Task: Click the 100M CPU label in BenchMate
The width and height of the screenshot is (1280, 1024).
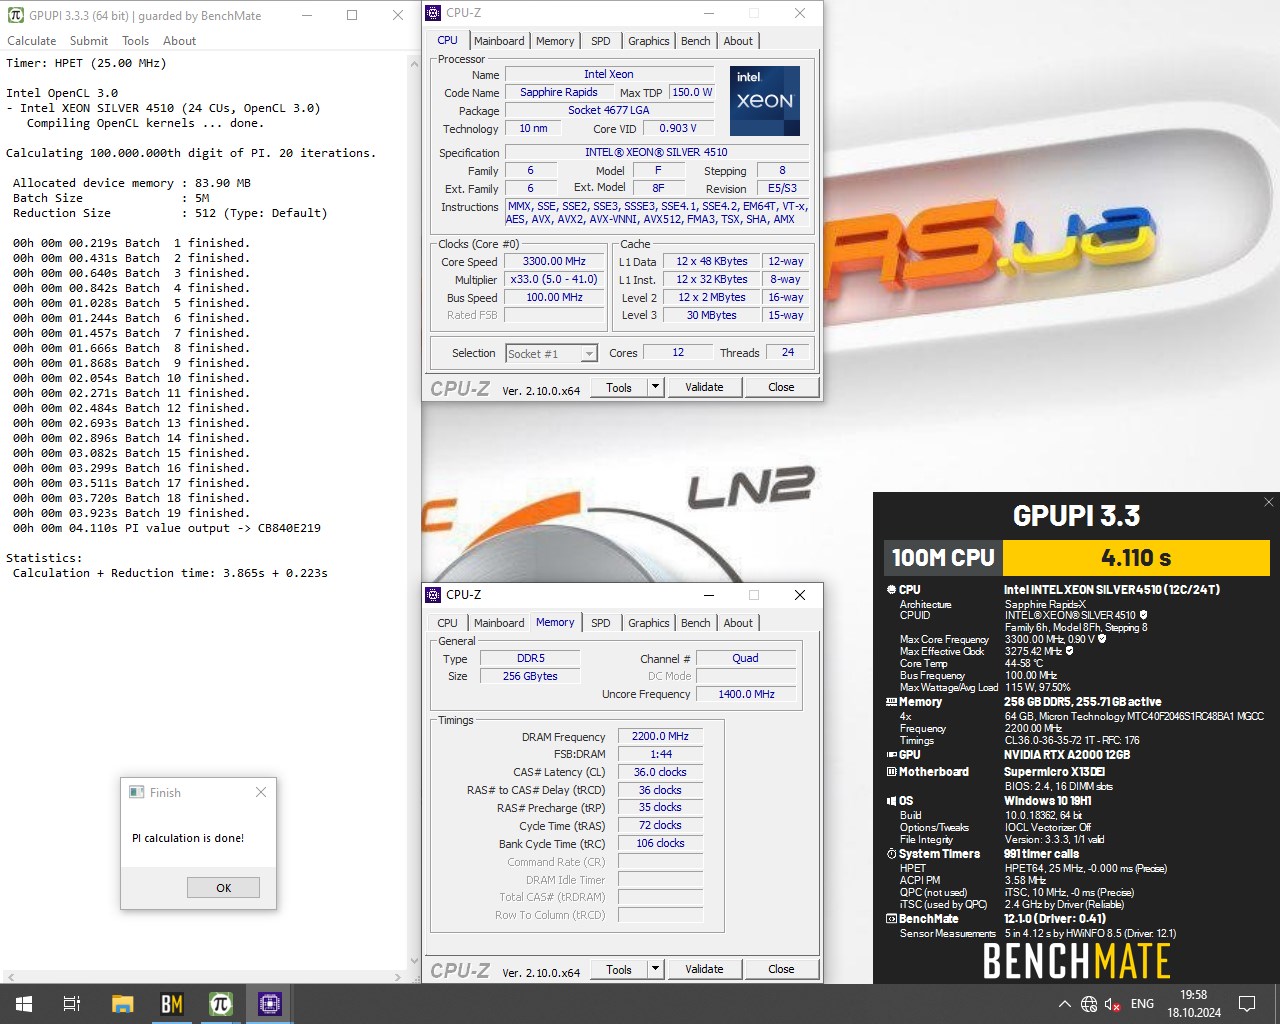Action: pyautogui.click(x=943, y=558)
